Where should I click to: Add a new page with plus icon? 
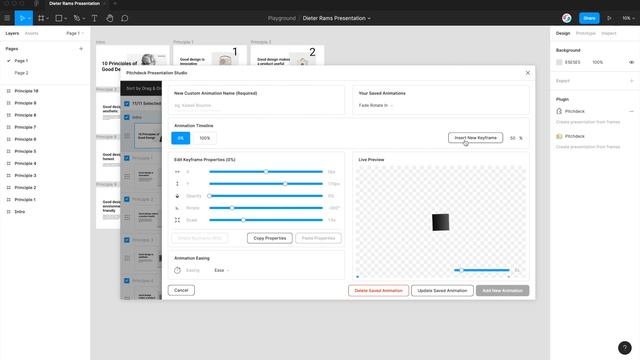click(81, 49)
